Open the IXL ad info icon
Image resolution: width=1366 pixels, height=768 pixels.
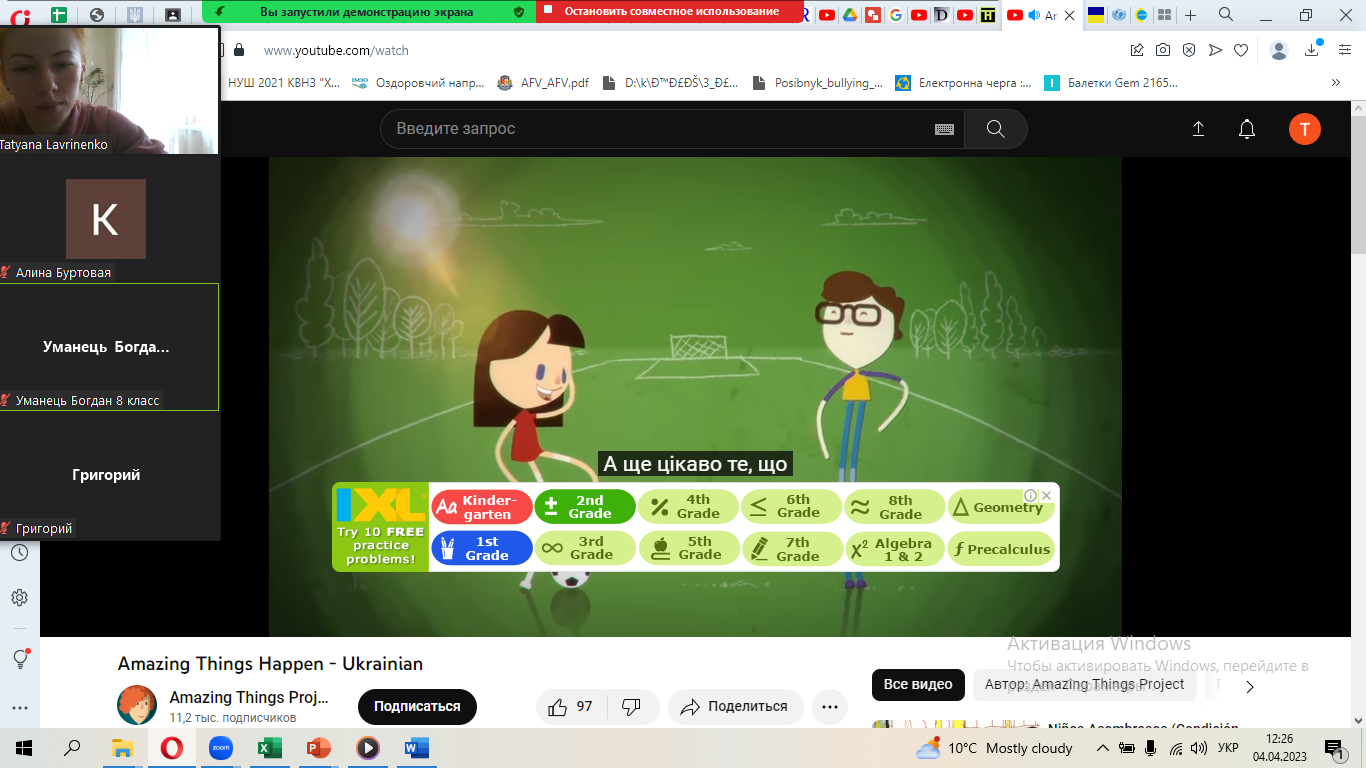pyautogui.click(x=1031, y=495)
